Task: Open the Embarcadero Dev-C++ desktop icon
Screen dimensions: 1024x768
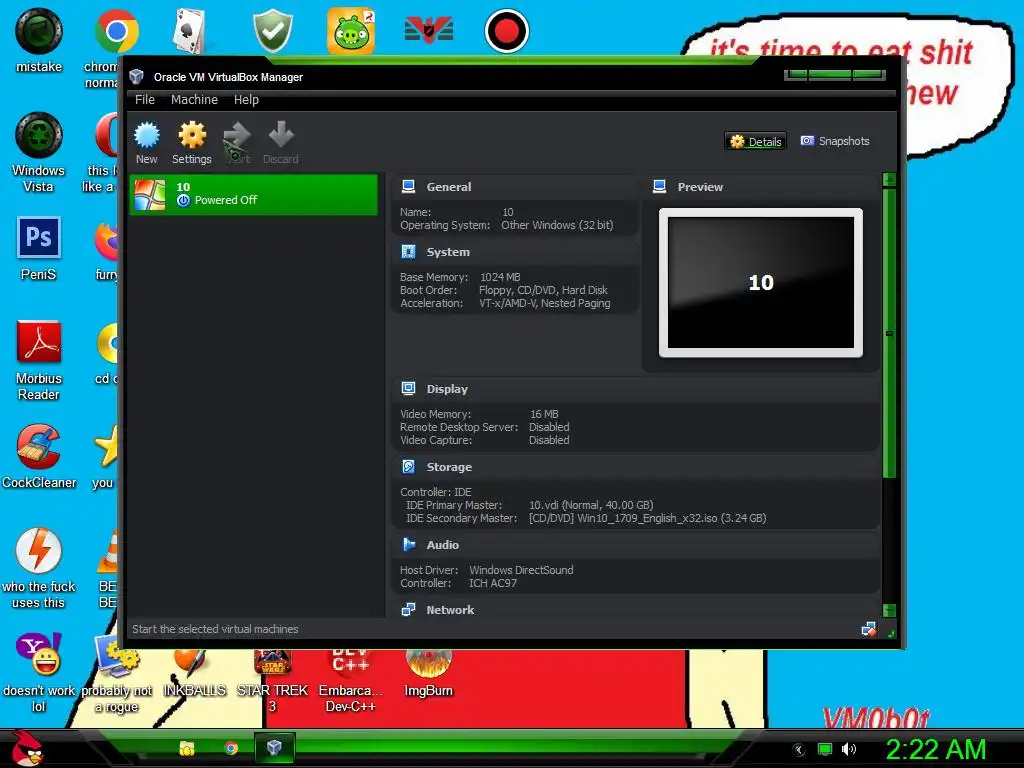Action: (x=351, y=679)
